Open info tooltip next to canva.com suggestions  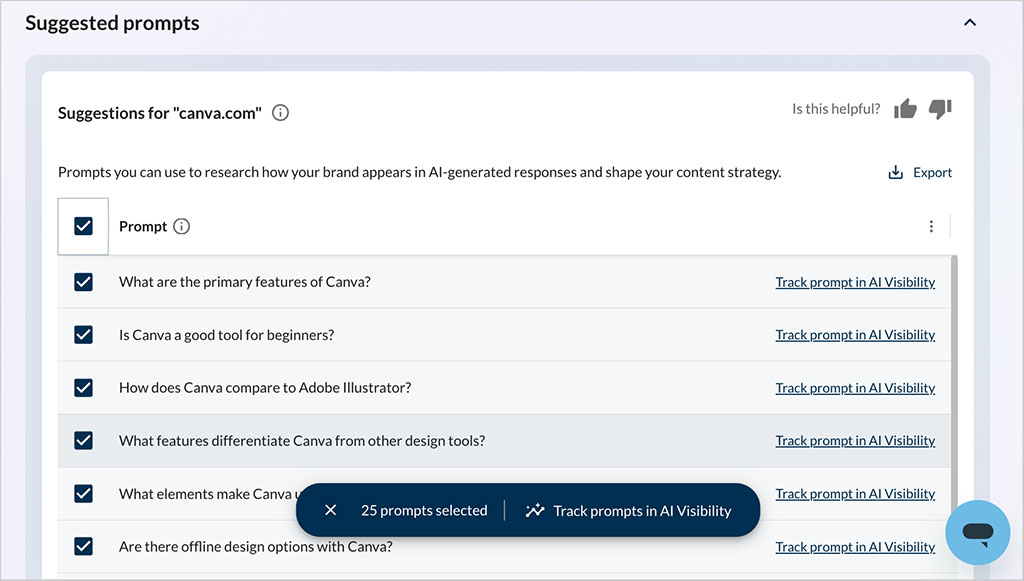click(280, 113)
